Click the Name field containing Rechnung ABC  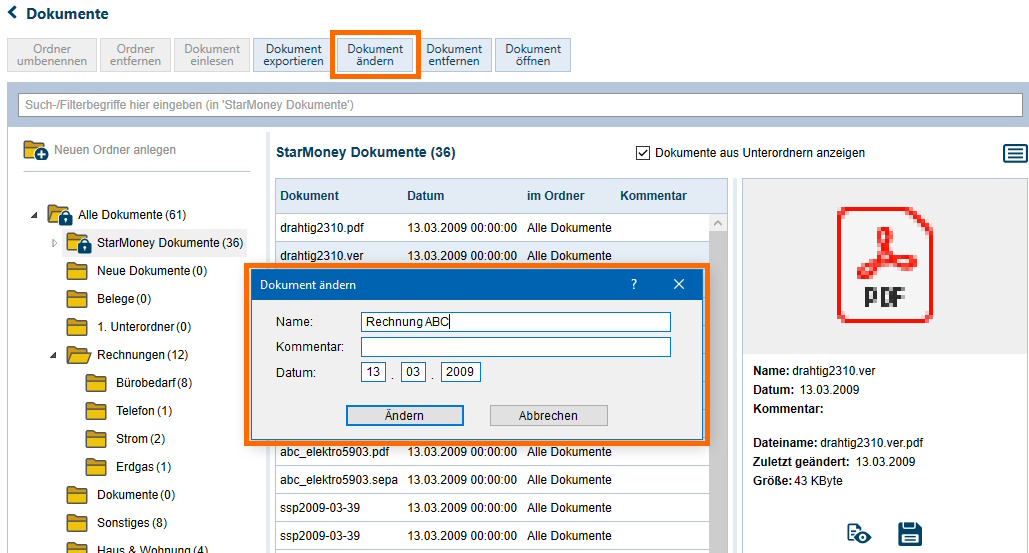tap(516, 321)
